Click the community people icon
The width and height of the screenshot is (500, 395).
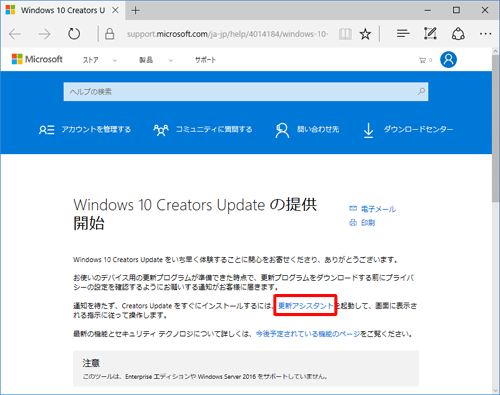point(161,130)
